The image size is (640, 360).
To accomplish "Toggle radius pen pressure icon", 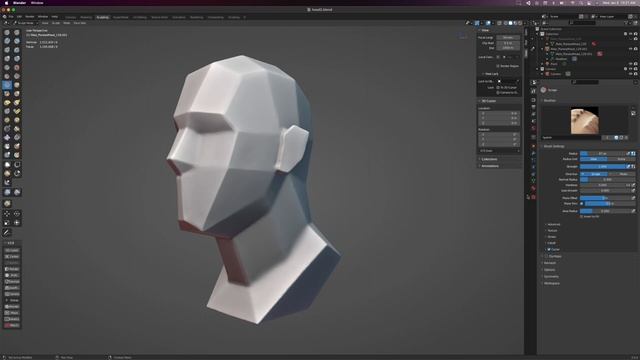I will (x=628, y=153).
